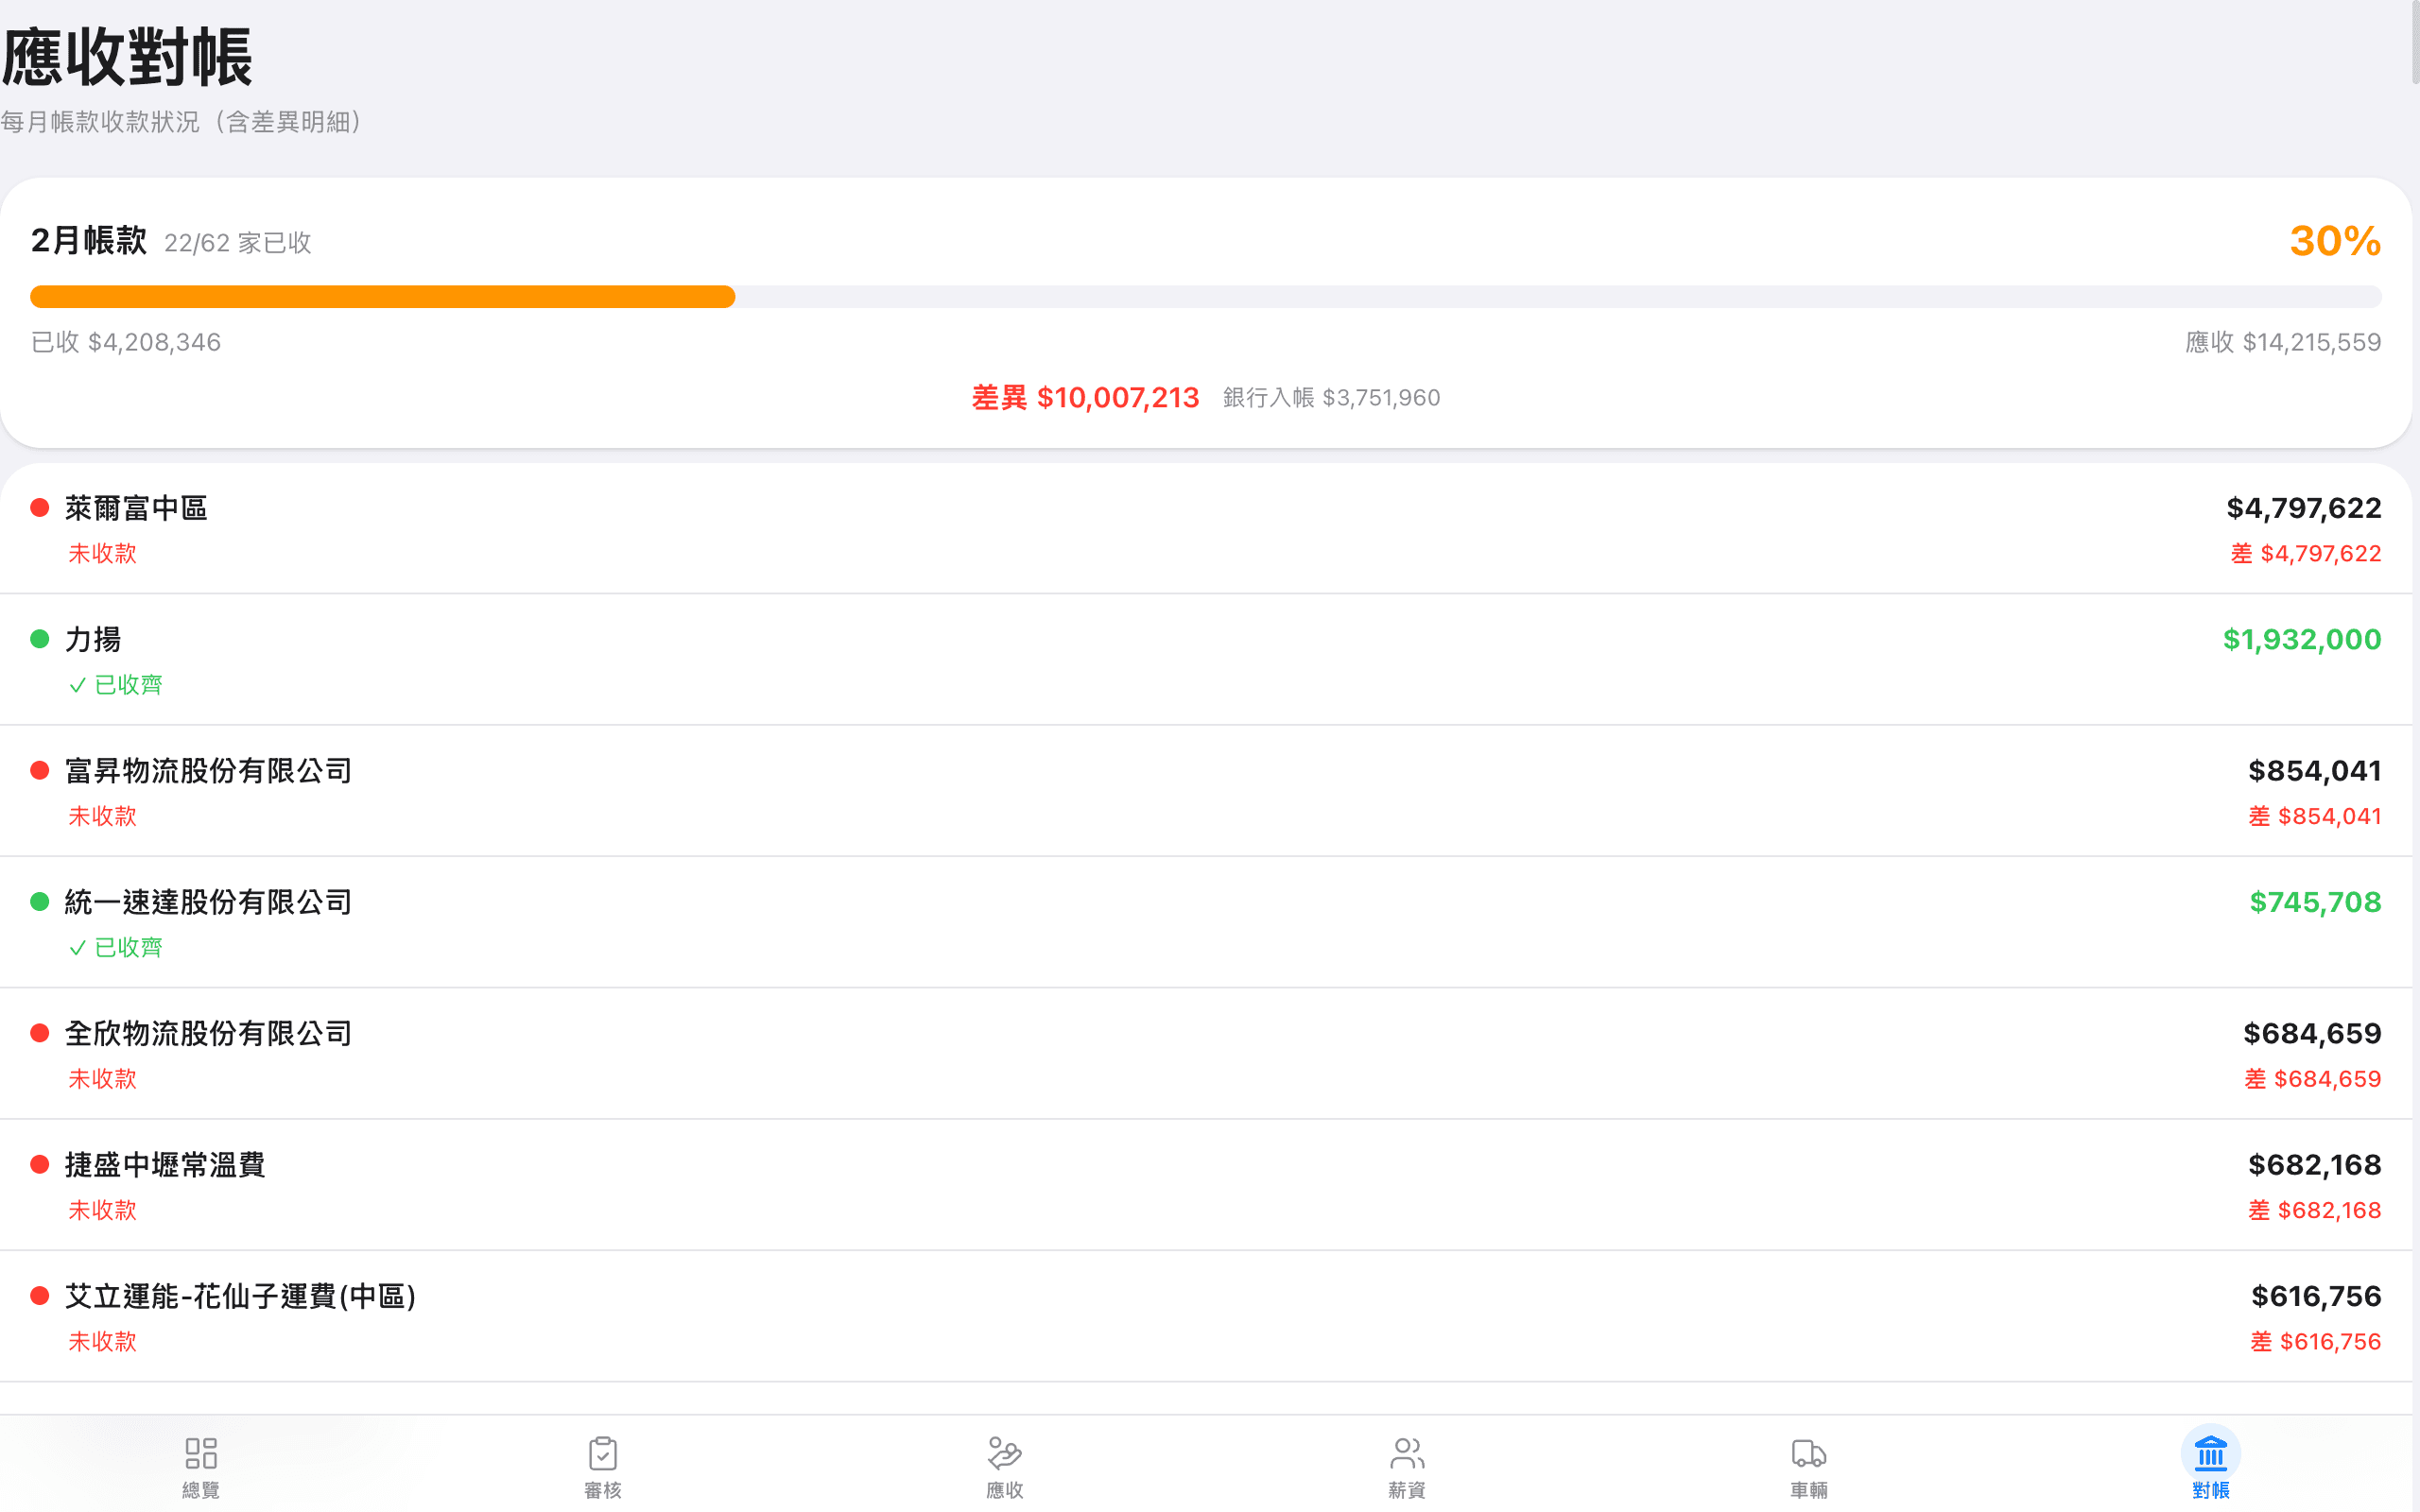This screenshot has width=2420, height=1512.
Task: Open the 富昇物流股份有限公司 row
Action: pos(209,771)
